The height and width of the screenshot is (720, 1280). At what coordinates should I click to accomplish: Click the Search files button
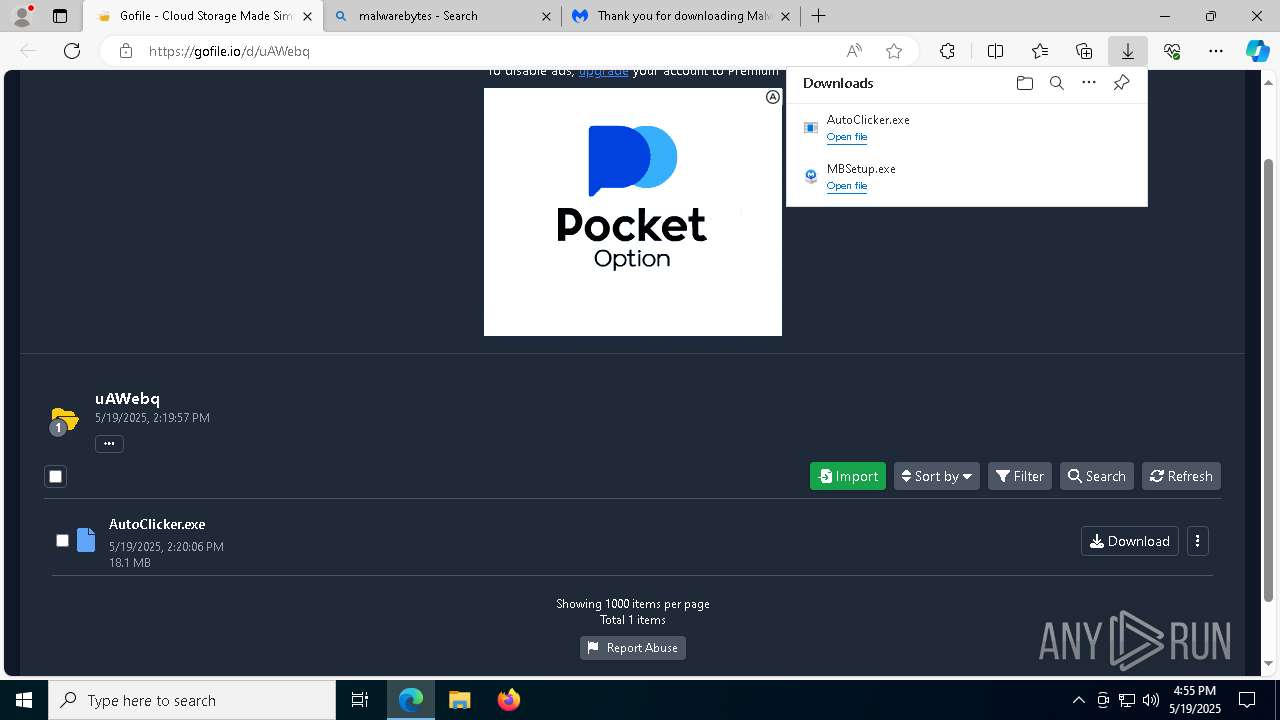(1096, 476)
